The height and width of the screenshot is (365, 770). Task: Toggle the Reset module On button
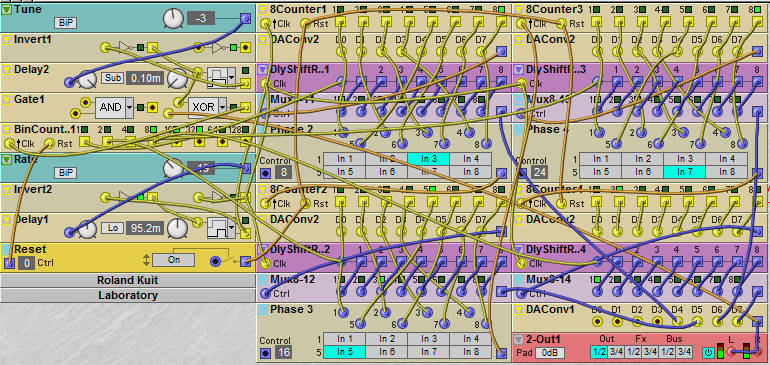[173, 260]
